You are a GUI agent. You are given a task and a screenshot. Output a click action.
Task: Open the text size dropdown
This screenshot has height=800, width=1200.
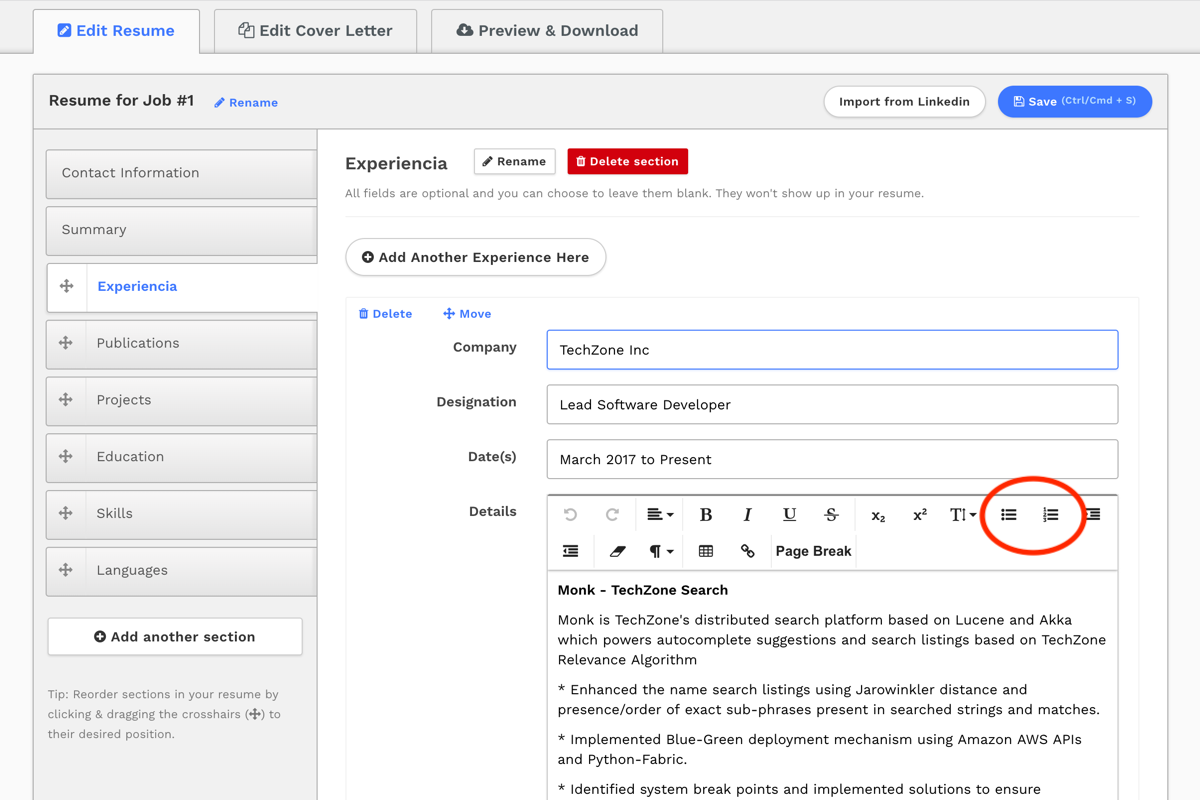[x=962, y=514]
